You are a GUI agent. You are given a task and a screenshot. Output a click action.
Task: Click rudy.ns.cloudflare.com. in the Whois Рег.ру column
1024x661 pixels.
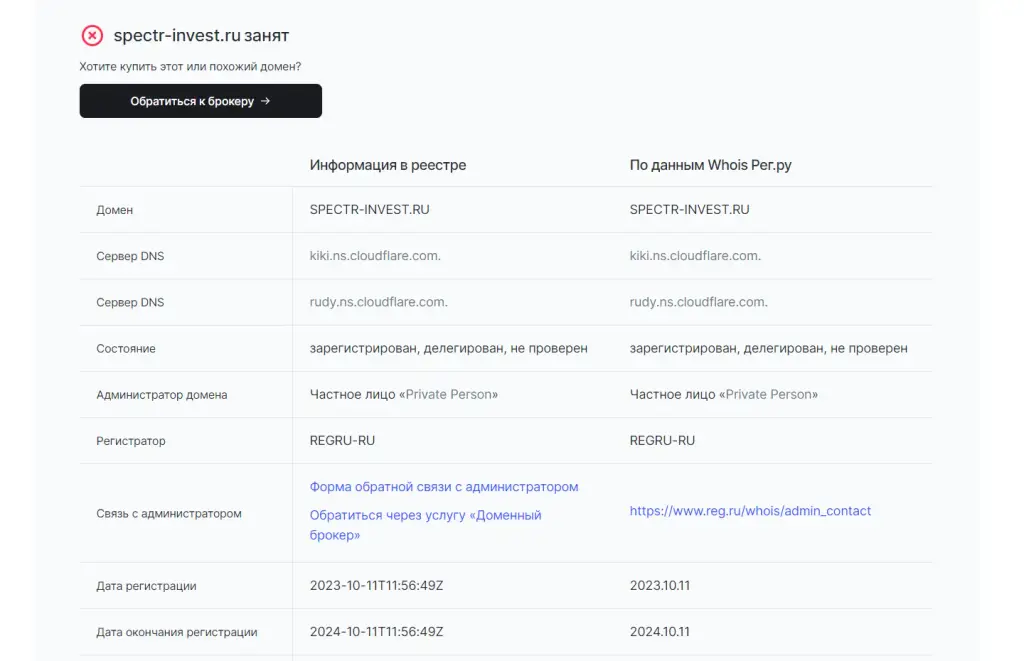[x=699, y=302]
